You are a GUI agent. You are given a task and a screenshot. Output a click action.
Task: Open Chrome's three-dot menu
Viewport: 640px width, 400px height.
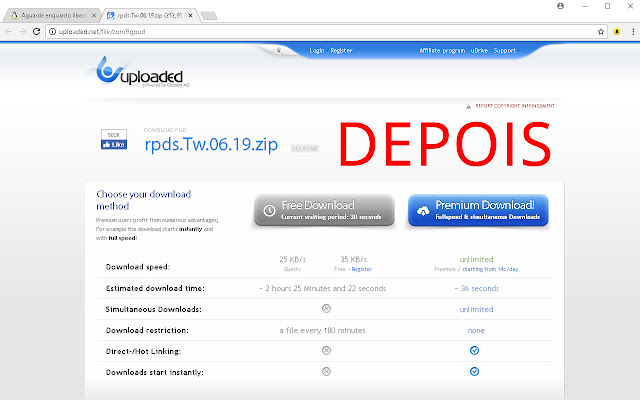click(633, 31)
